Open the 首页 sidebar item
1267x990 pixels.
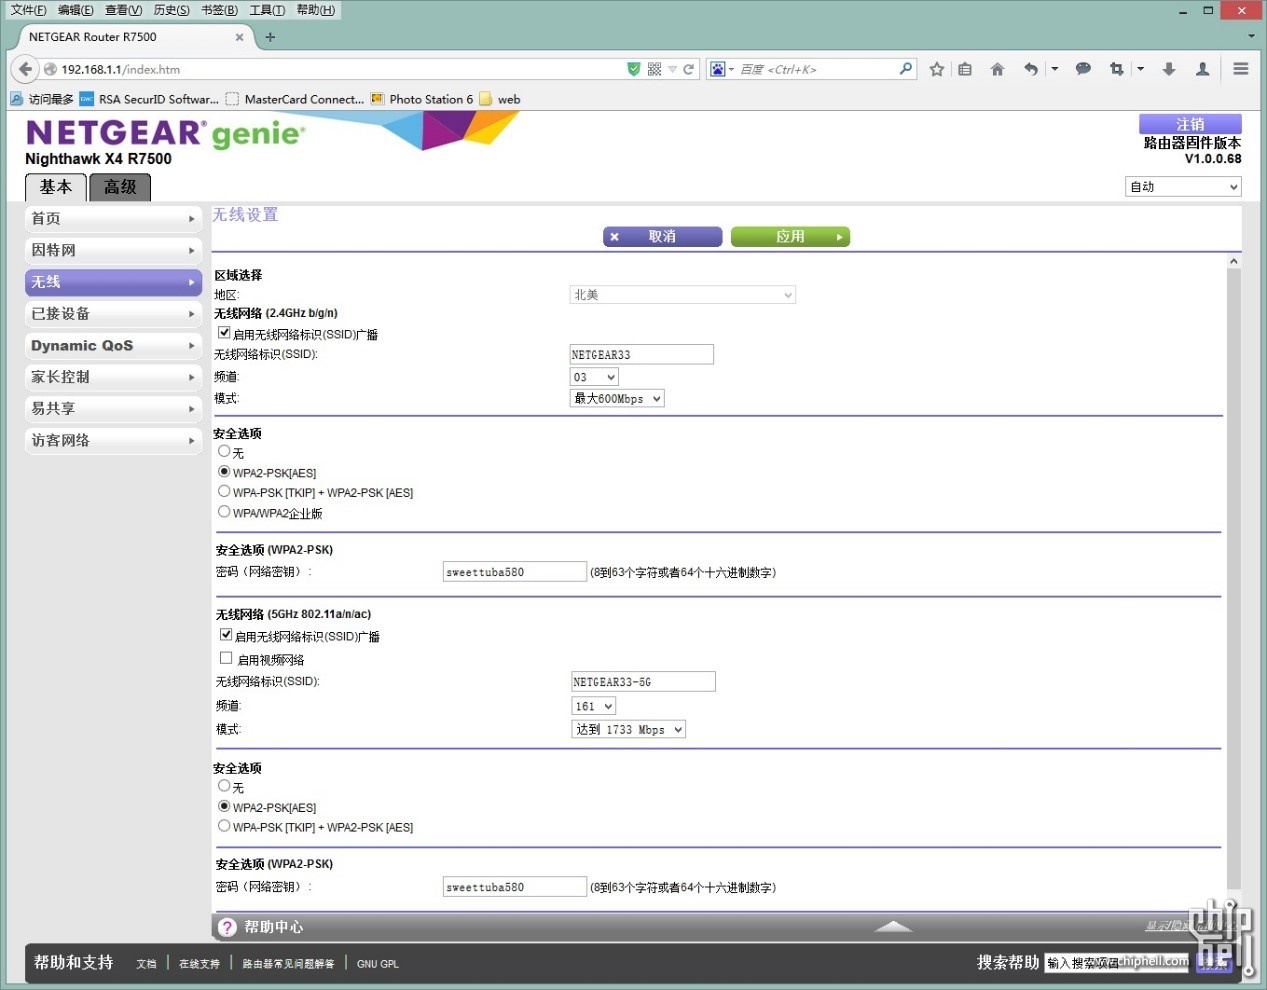(113, 219)
